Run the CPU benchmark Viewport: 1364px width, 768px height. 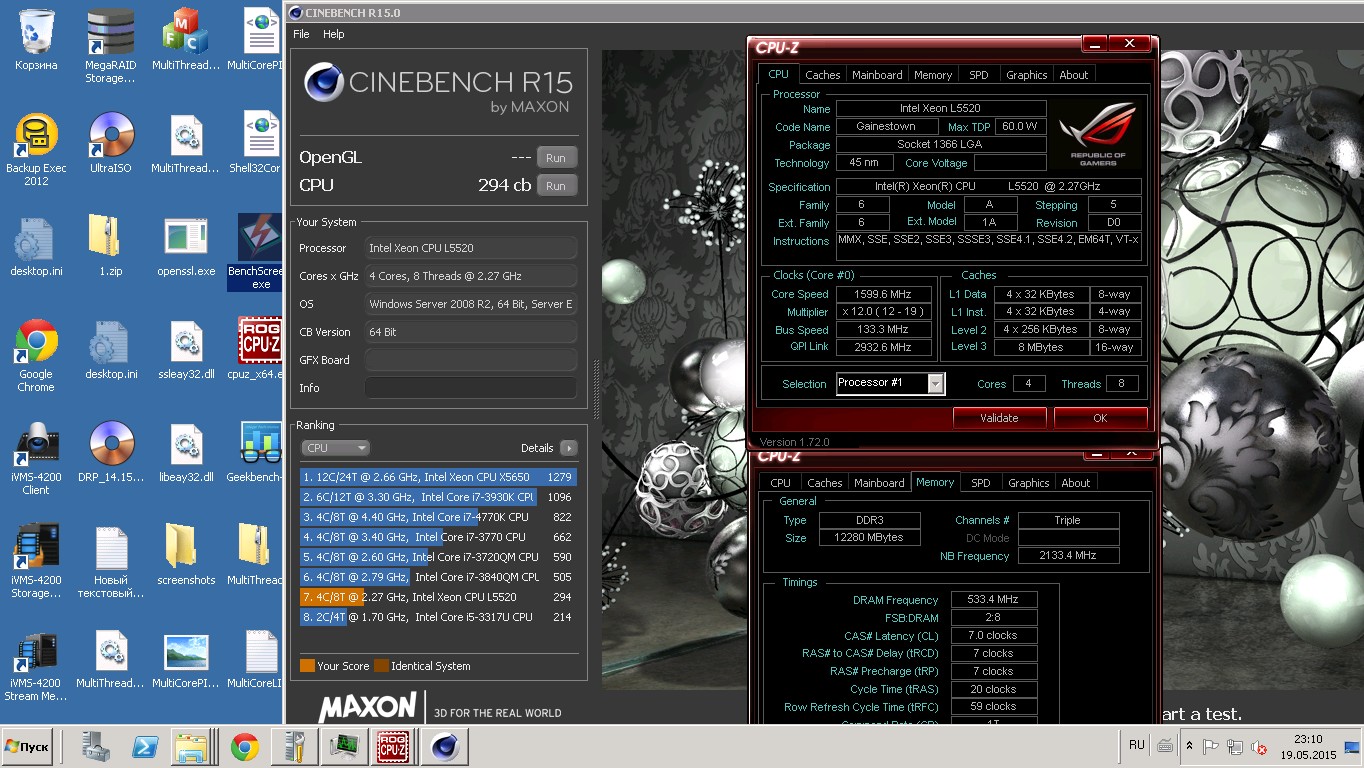pos(556,186)
